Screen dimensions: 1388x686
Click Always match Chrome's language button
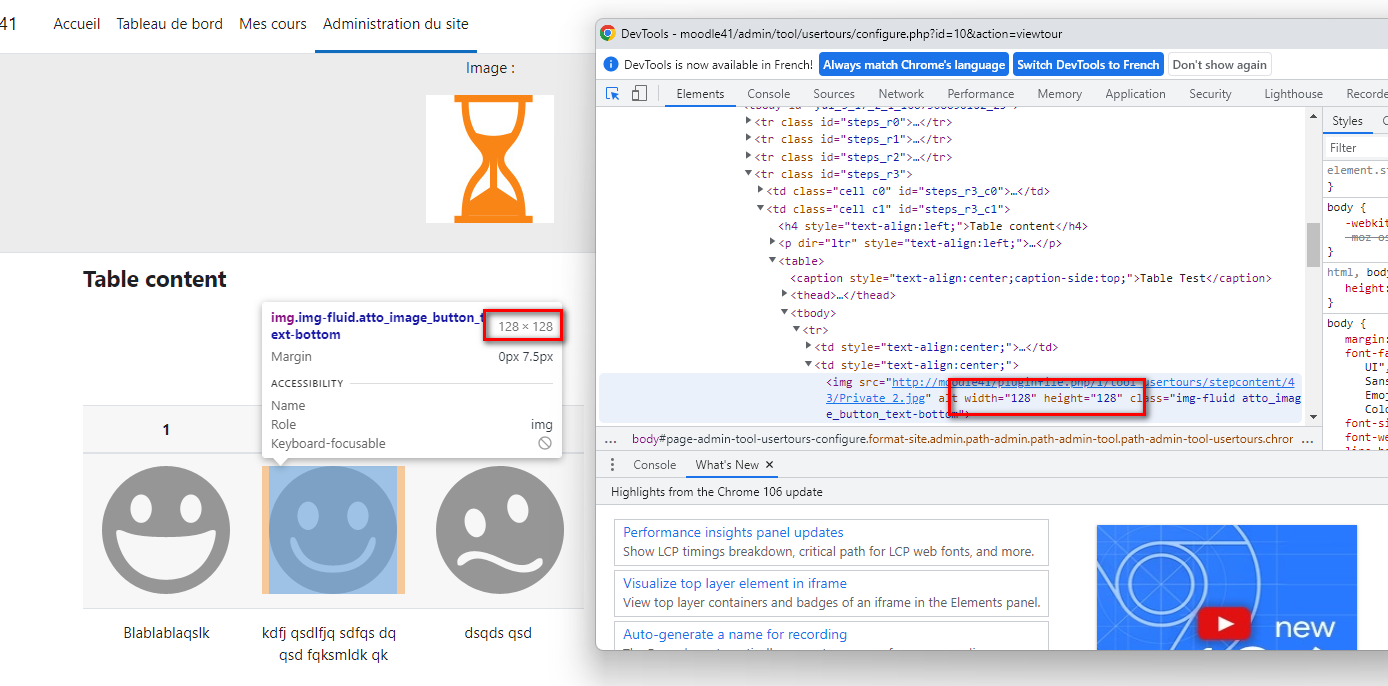[914, 65]
